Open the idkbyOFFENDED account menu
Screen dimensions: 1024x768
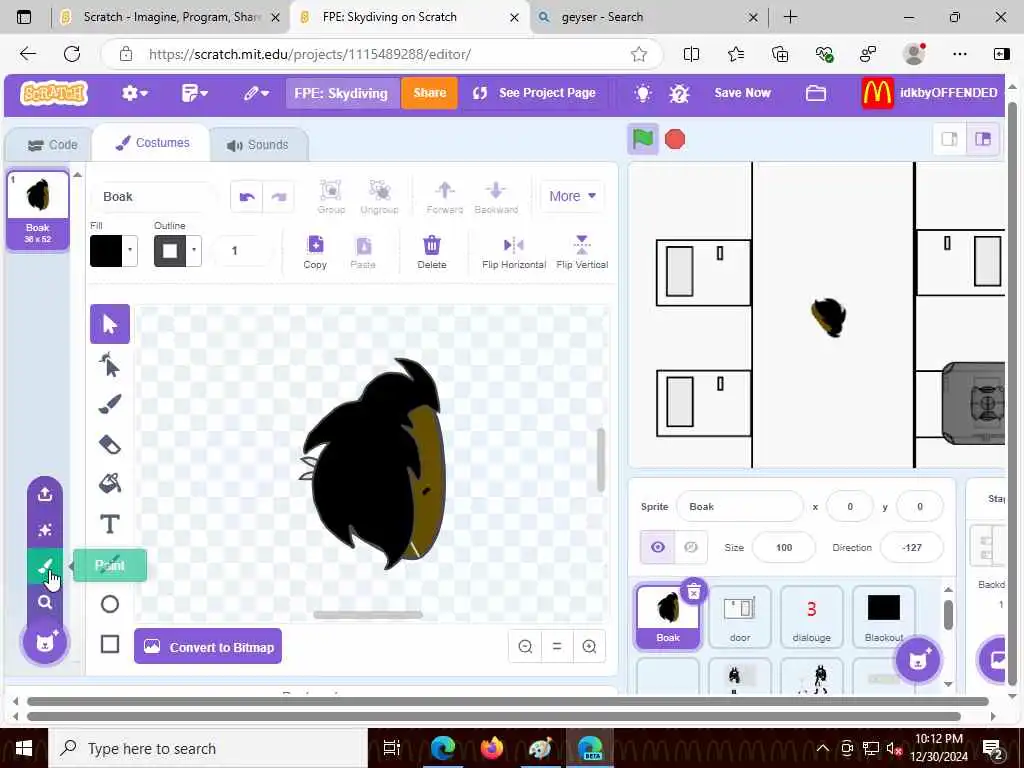(930, 93)
